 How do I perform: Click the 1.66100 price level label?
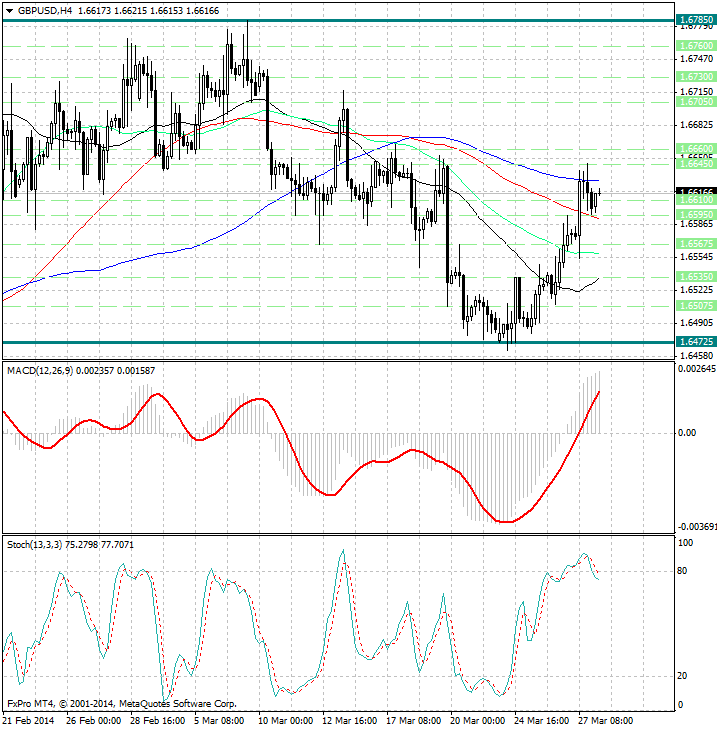(x=696, y=199)
